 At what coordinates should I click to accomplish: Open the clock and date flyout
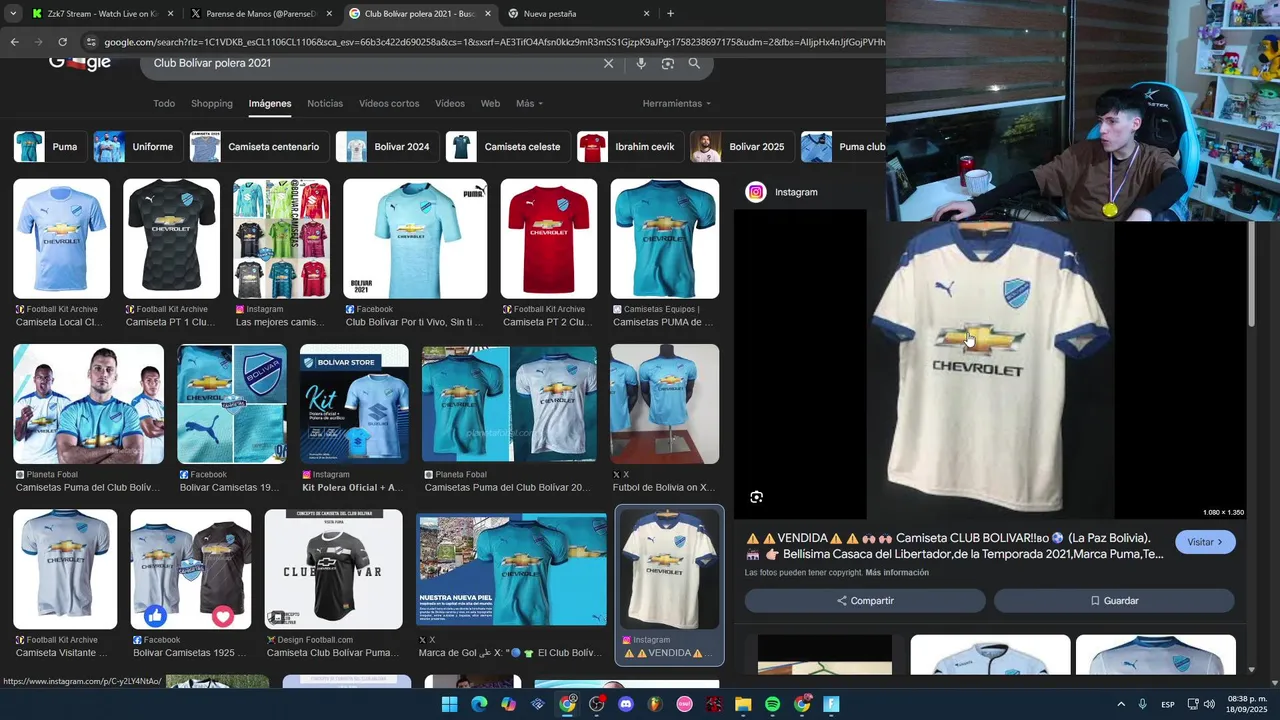tap(1244, 704)
